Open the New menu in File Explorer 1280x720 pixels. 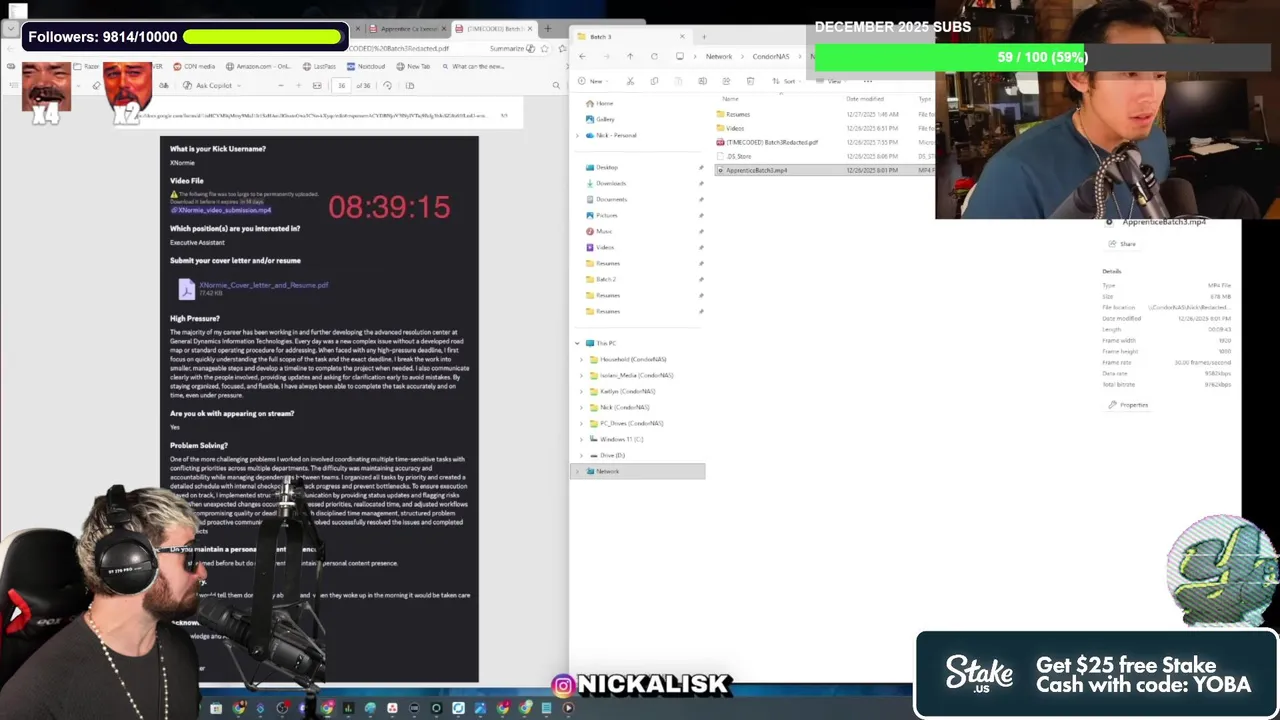tap(594, 81)
